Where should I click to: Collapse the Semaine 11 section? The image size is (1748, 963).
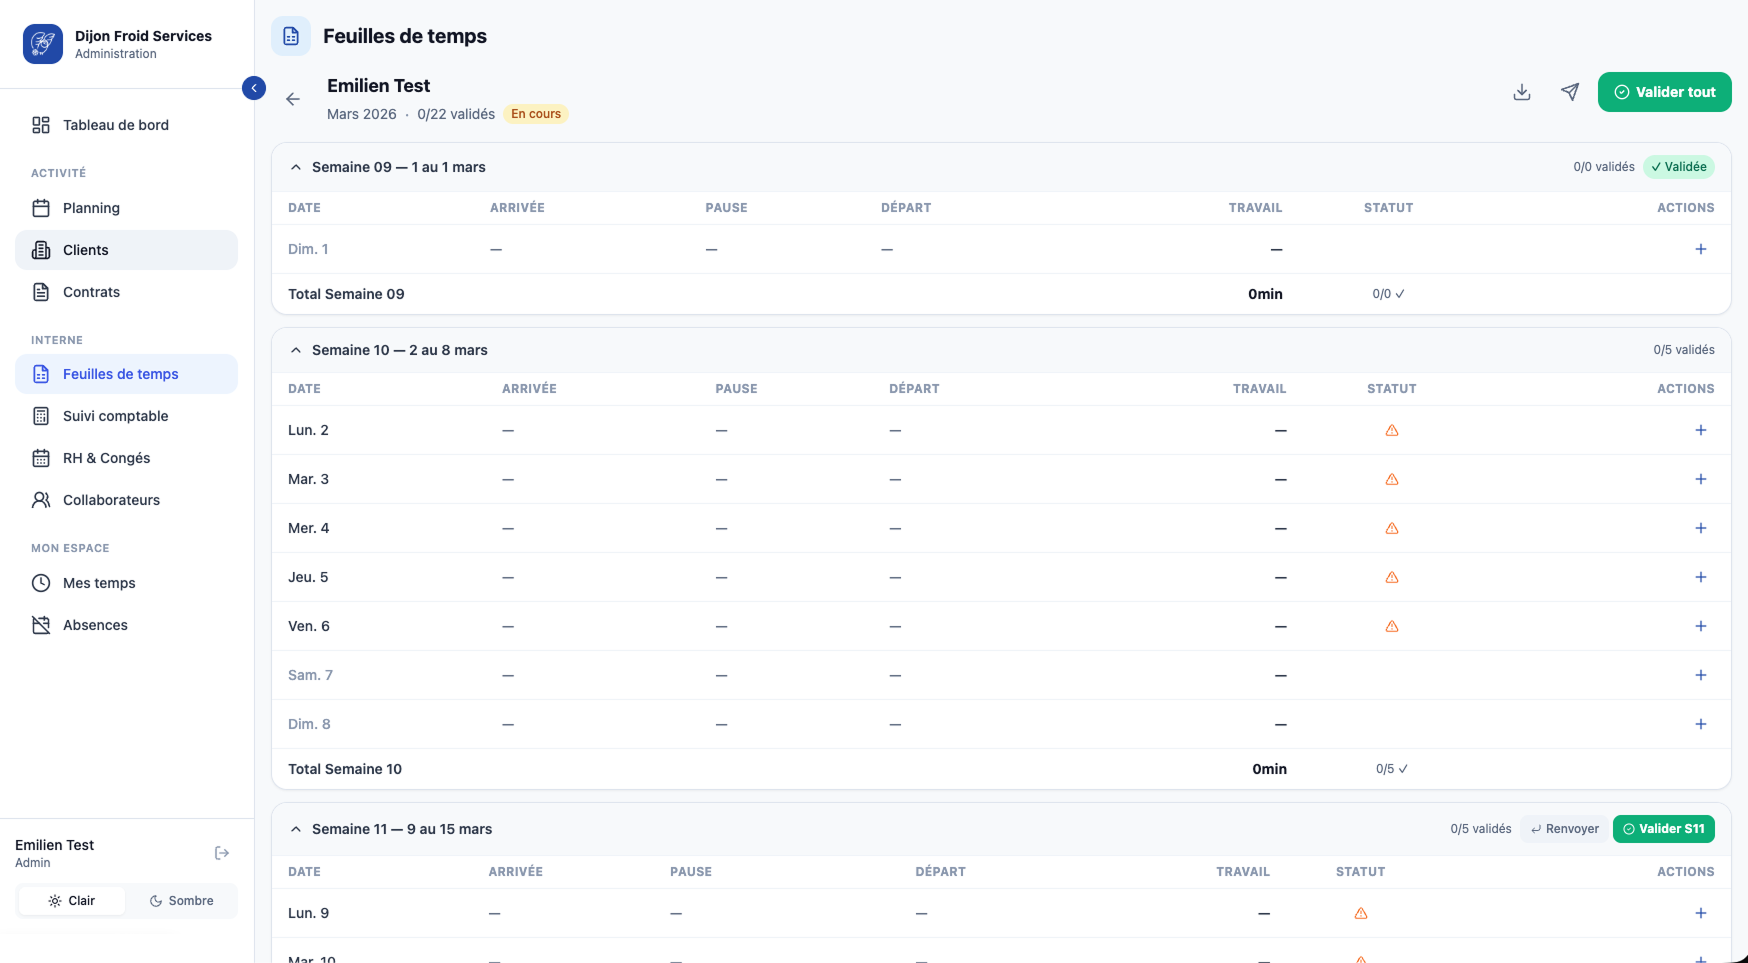tap(296, 829)
